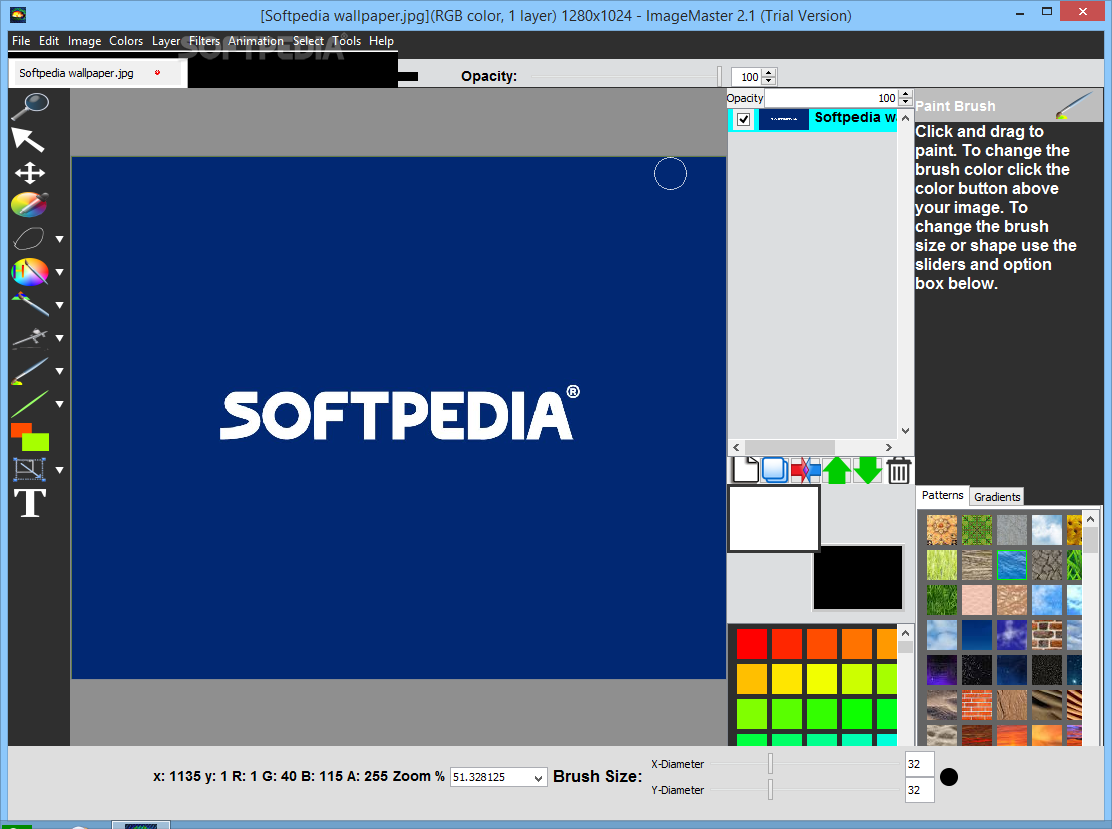Image resolution: width=1112 pixels, height=829 pixels.
Task: Open the File menu
Action: click(x=21, y=41)
